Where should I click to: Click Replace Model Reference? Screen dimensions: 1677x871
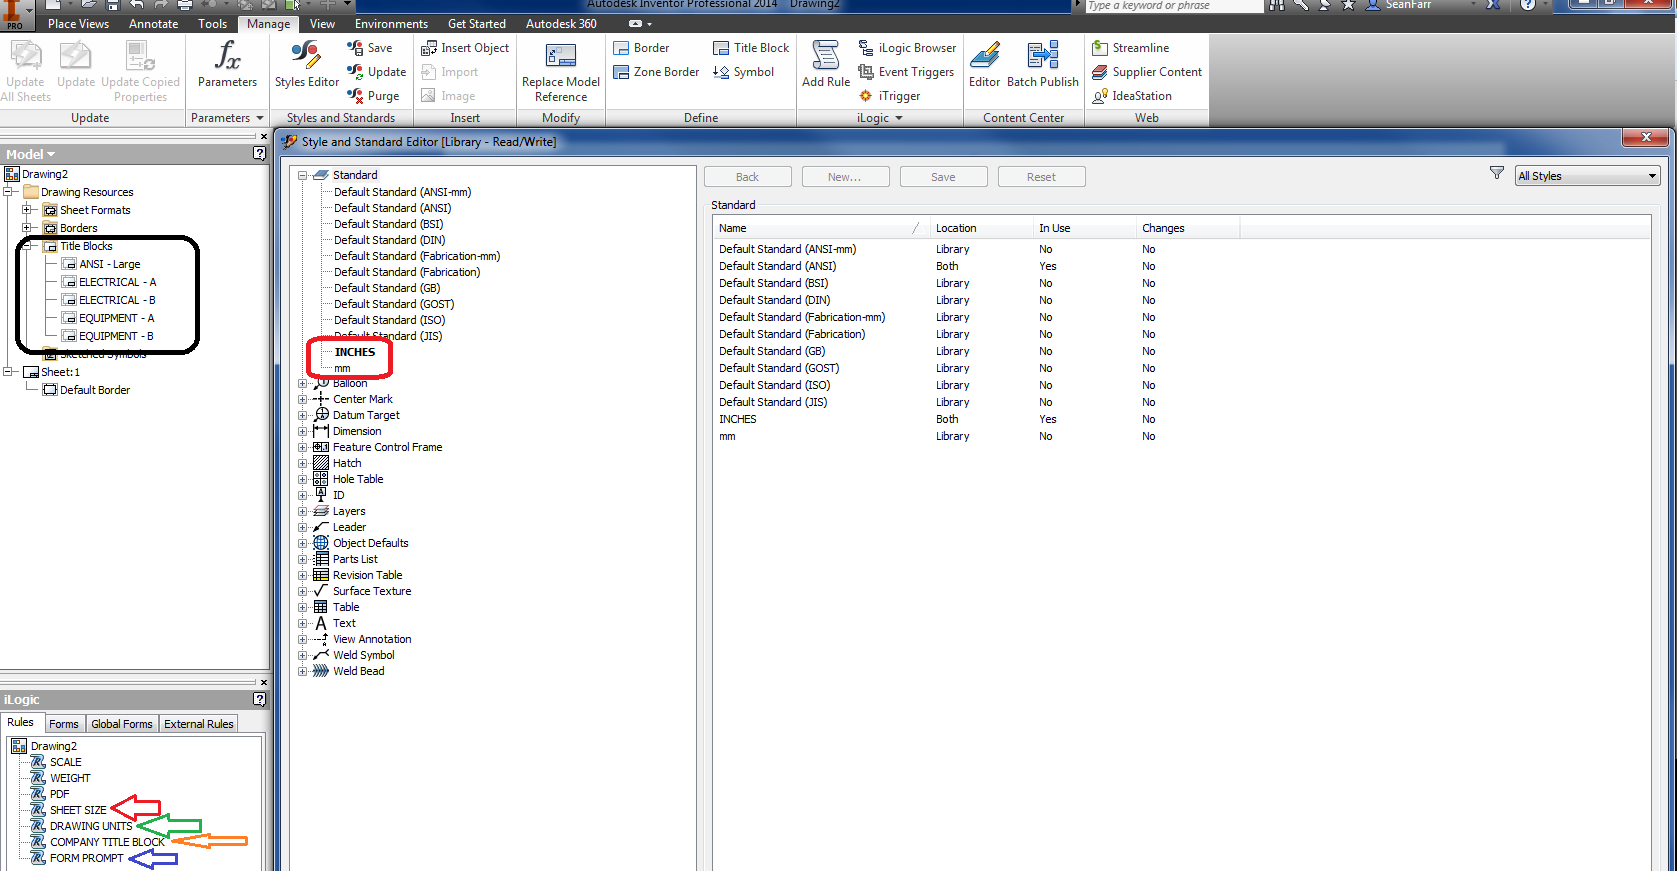click(x=561, y=72)
